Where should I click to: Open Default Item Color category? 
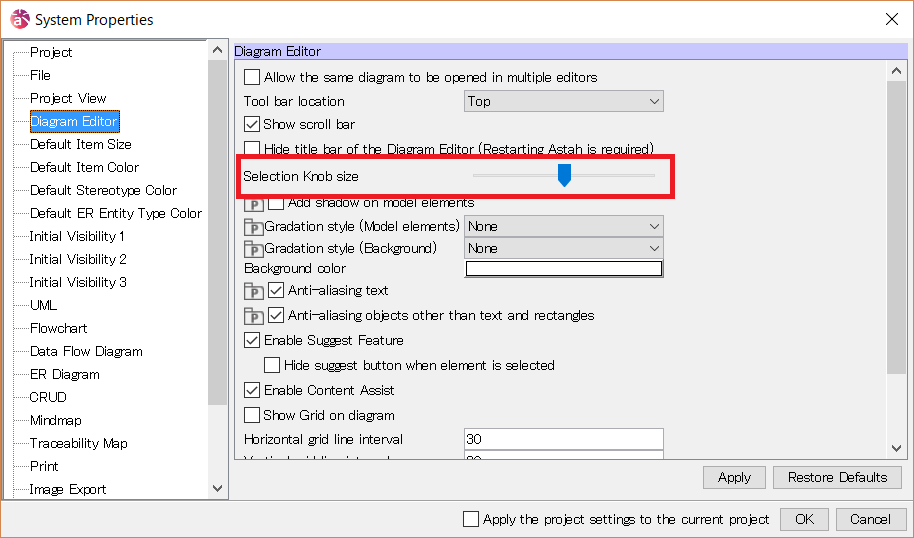point(84,167)
